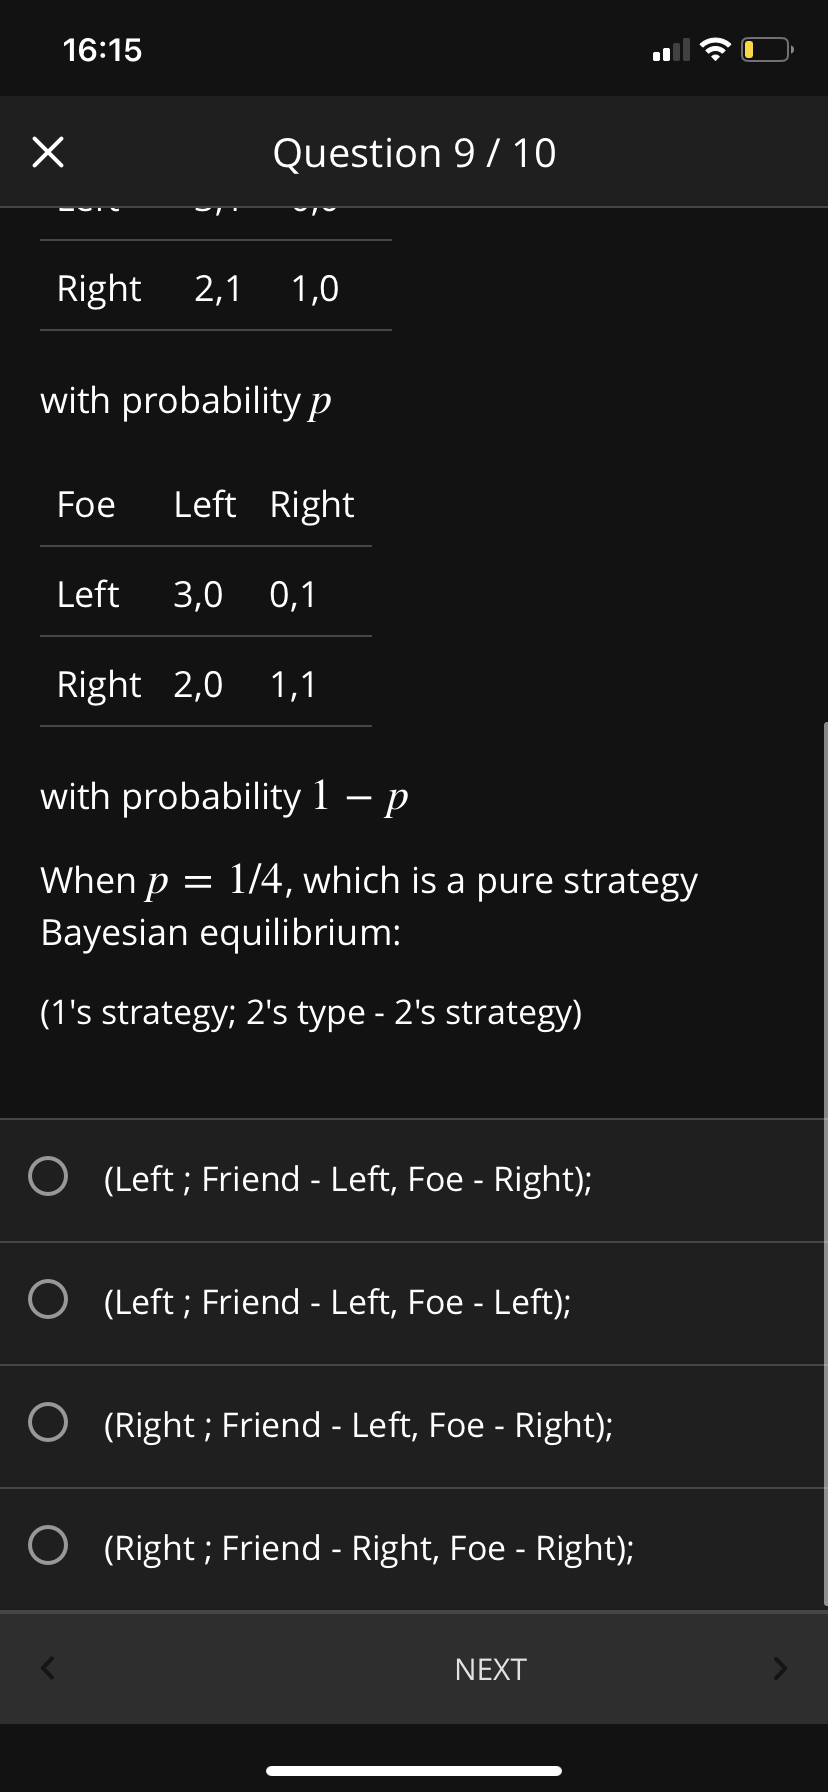Tap the left-facing chevron on the navigation bar
This screenshot has width=828, height=1792.
click(x=48, y=1668)
